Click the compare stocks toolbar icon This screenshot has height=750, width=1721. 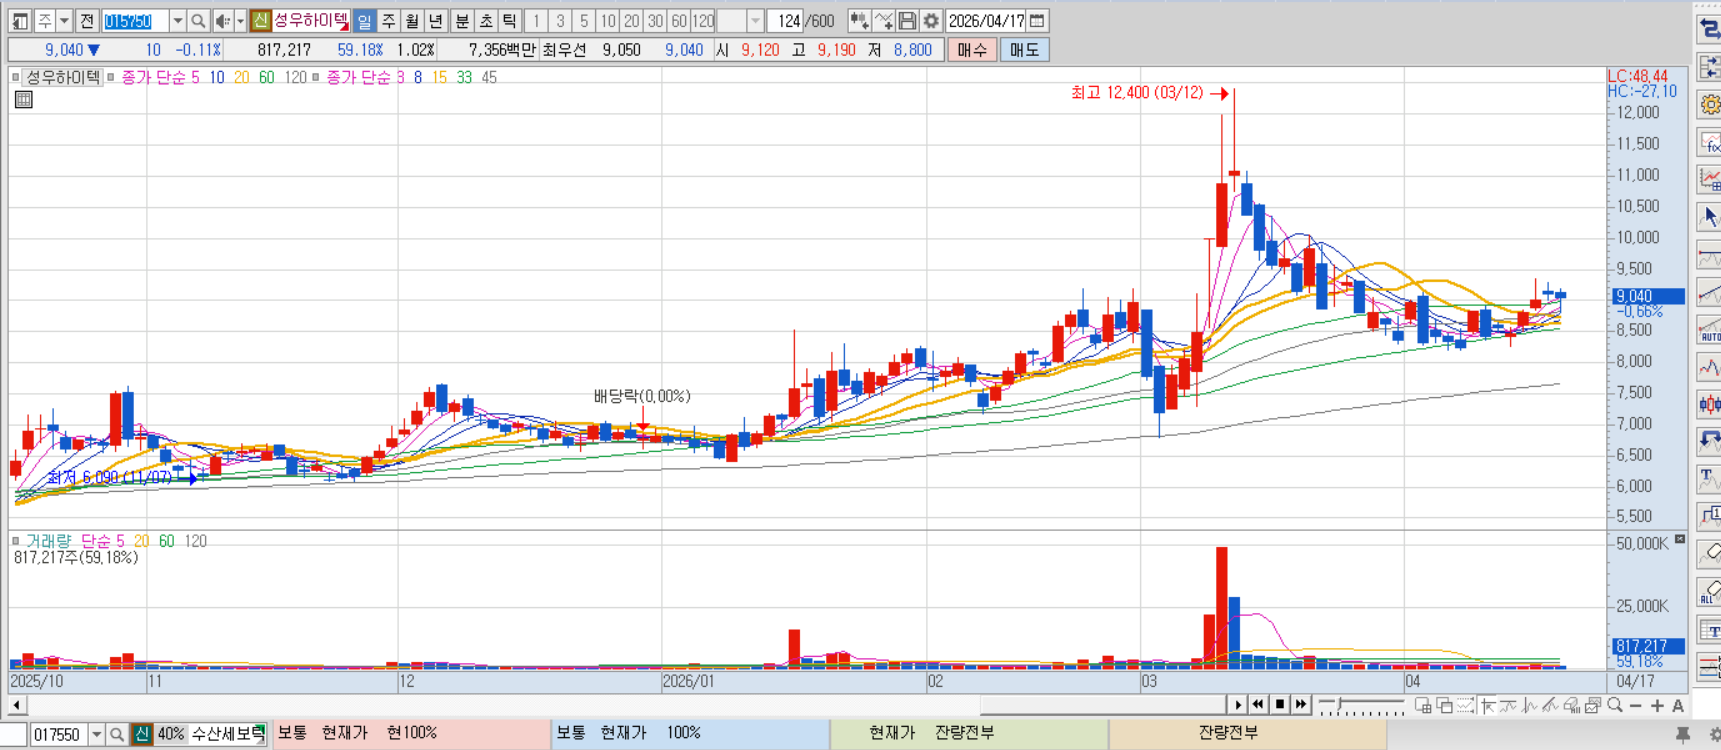(858, 21)
